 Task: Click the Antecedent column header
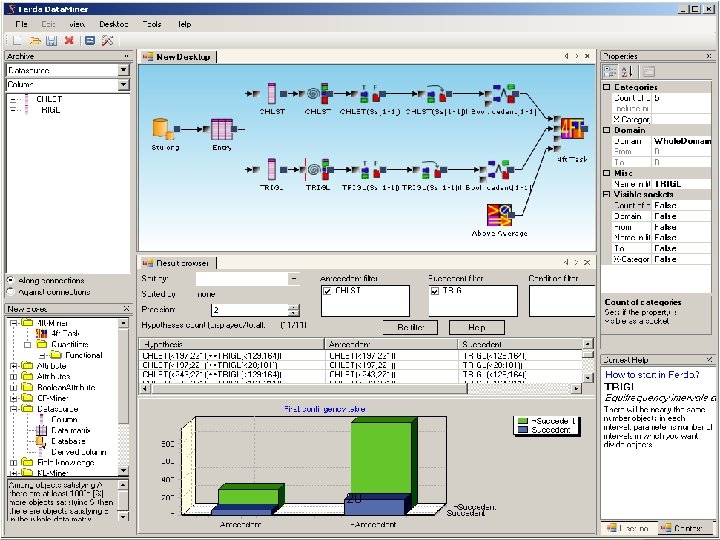(x=391, y=344)
